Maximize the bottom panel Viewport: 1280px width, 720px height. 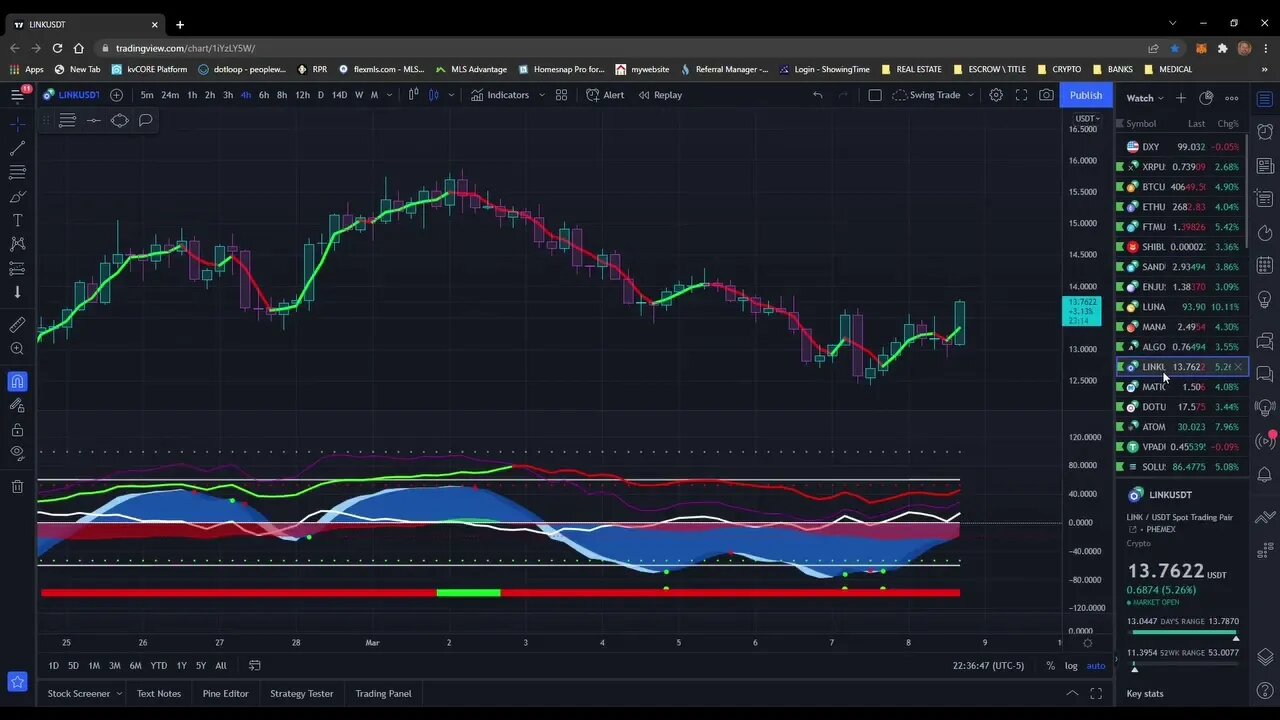point(1096,694)
